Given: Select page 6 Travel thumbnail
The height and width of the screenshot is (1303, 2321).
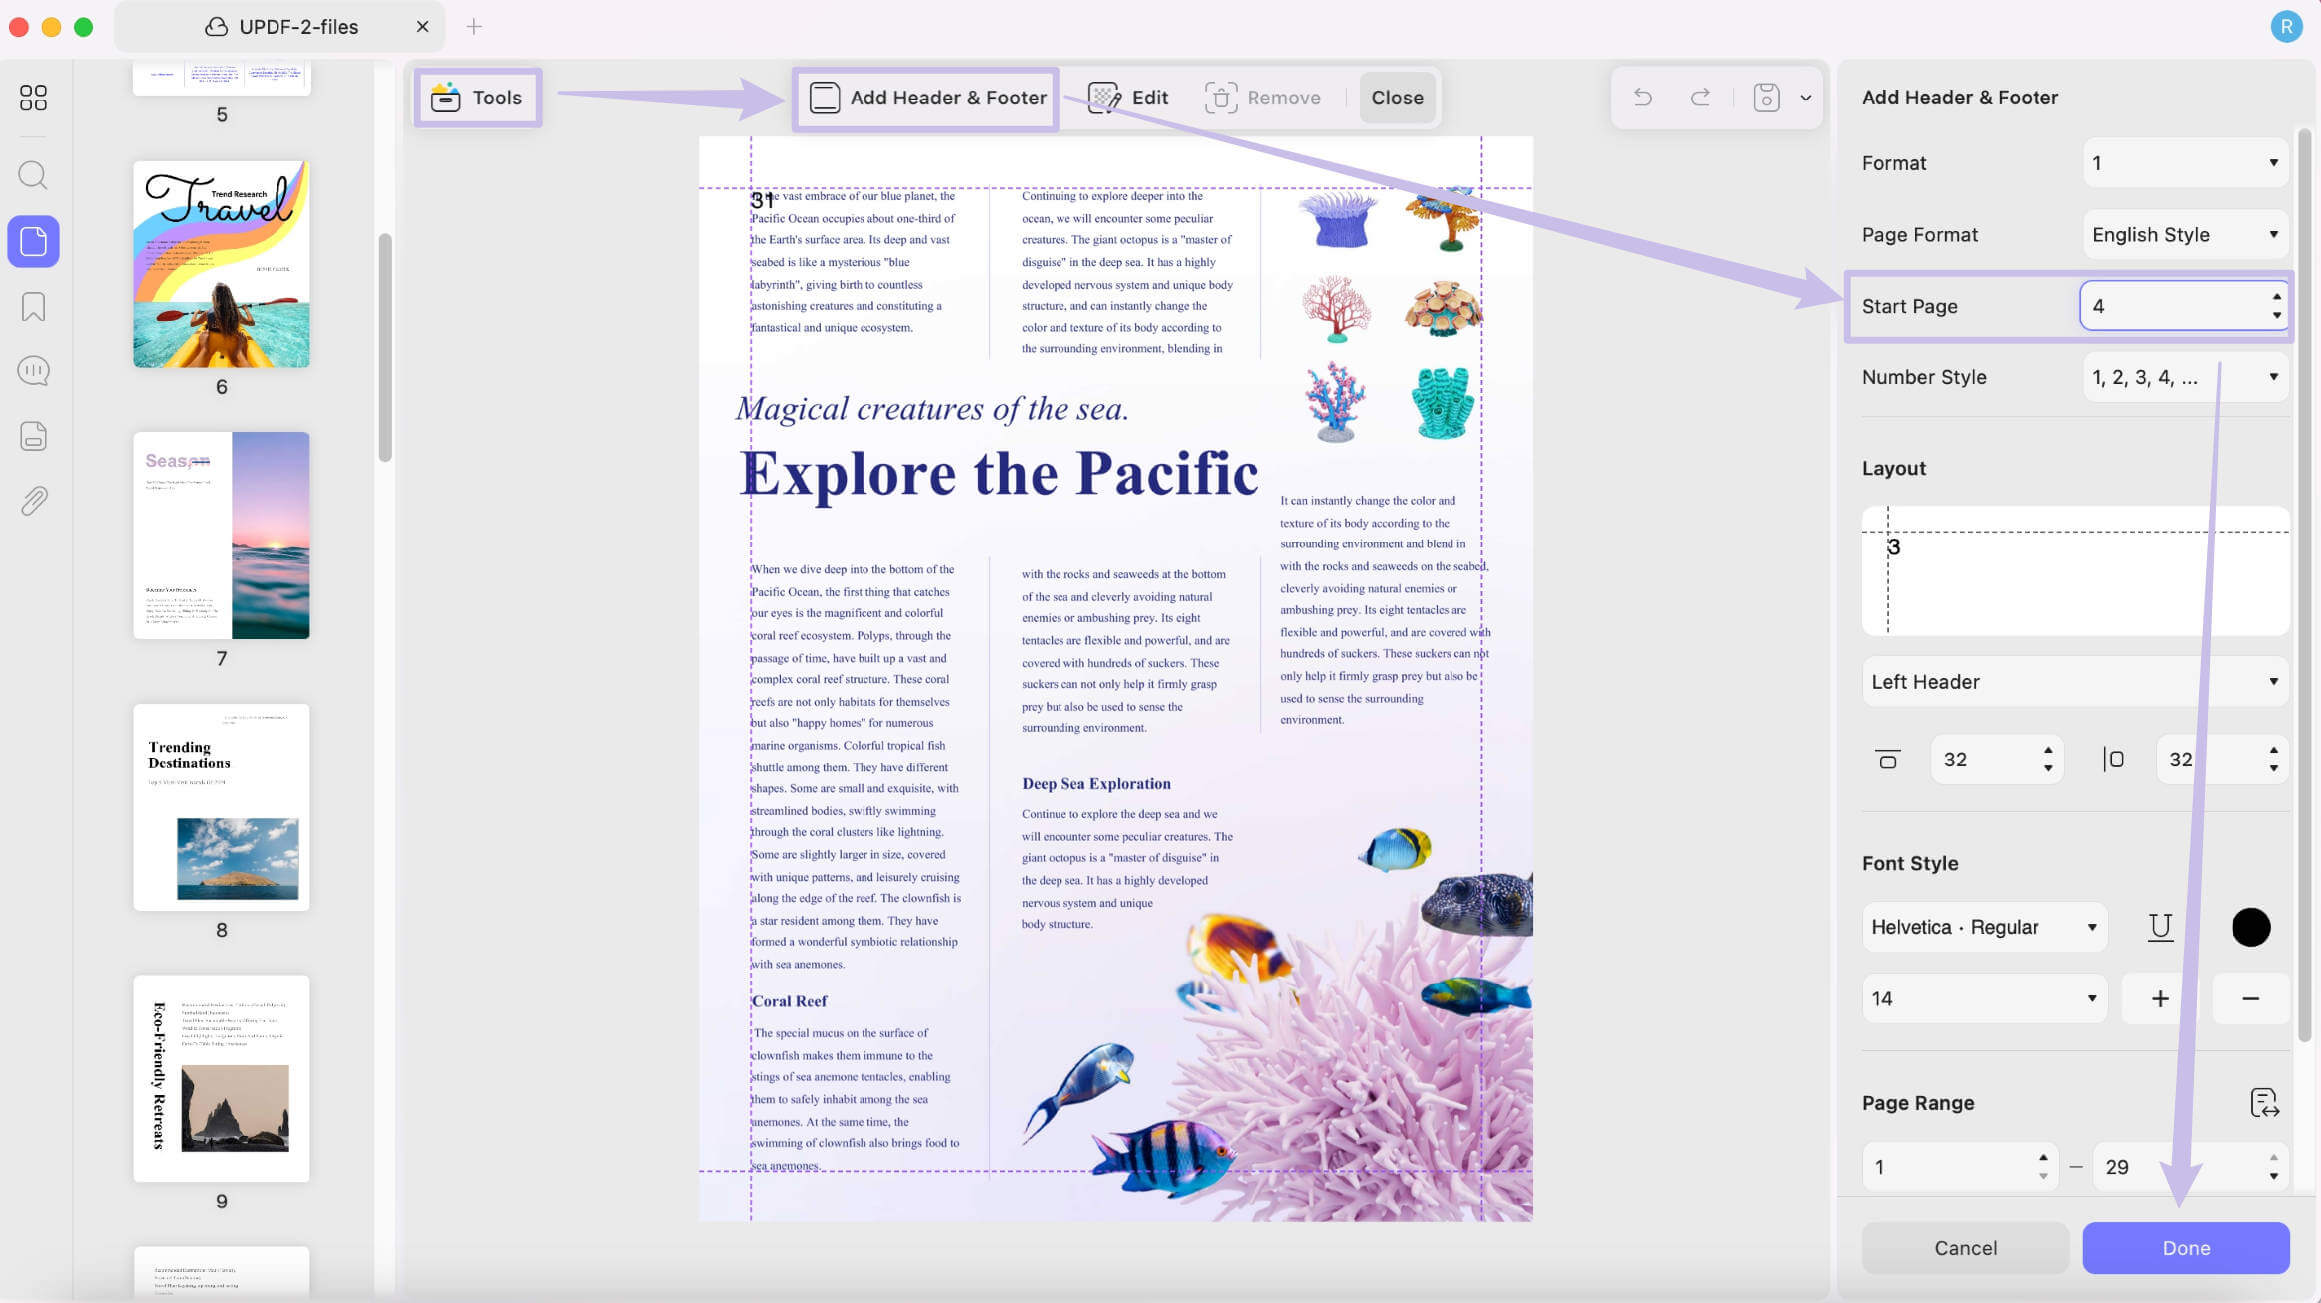Looking at the screenshot, I should click(221, 264).
